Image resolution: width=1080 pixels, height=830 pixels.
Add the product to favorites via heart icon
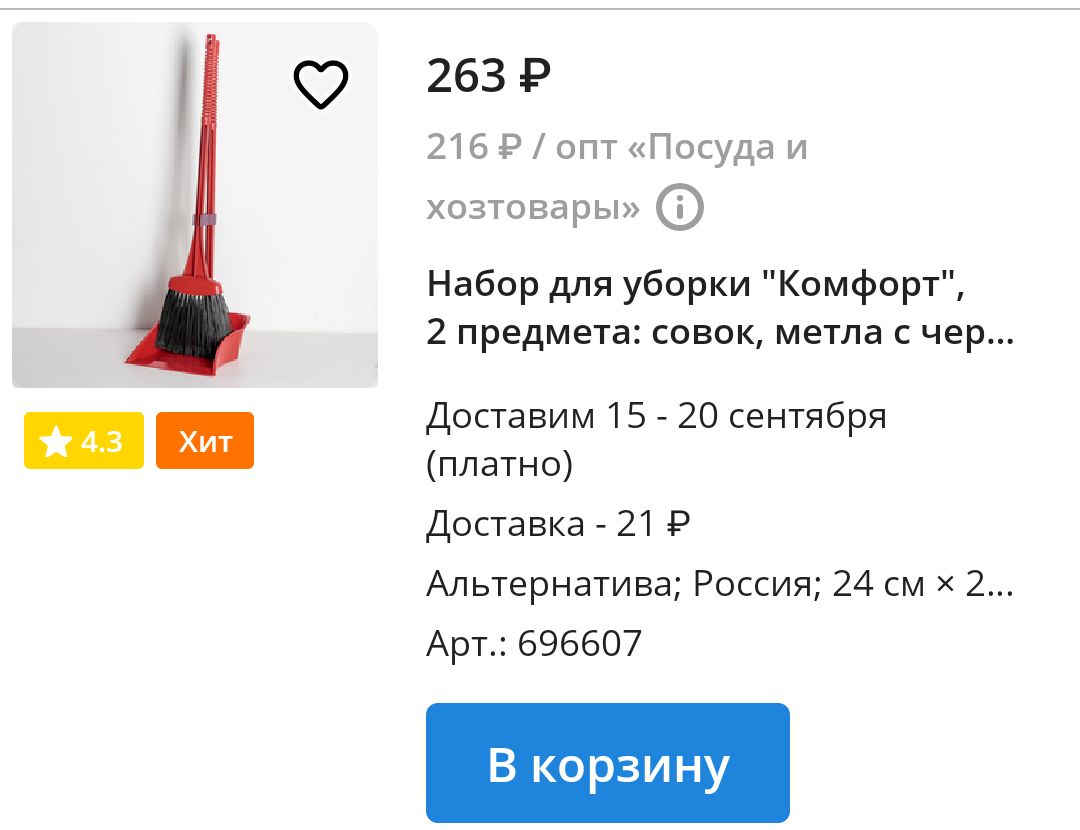click(x=321, y=84)
